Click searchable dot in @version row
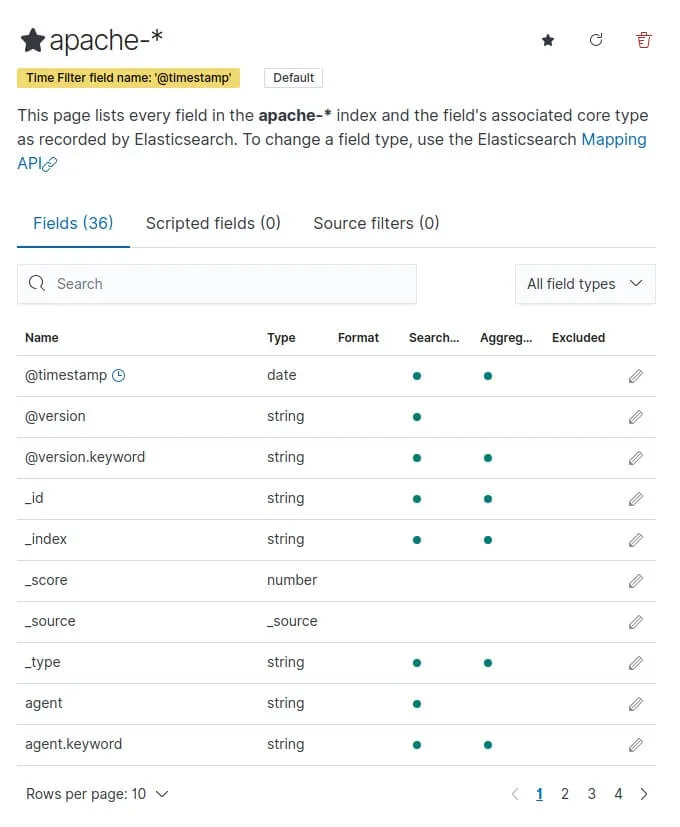This screenshot has width=680, height=827. (417, 417)
